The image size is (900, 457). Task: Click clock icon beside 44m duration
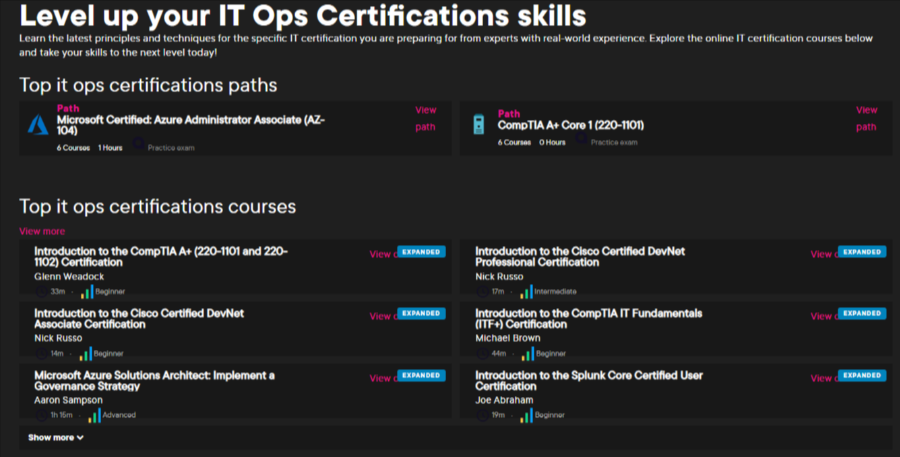(x=483, y=354)
